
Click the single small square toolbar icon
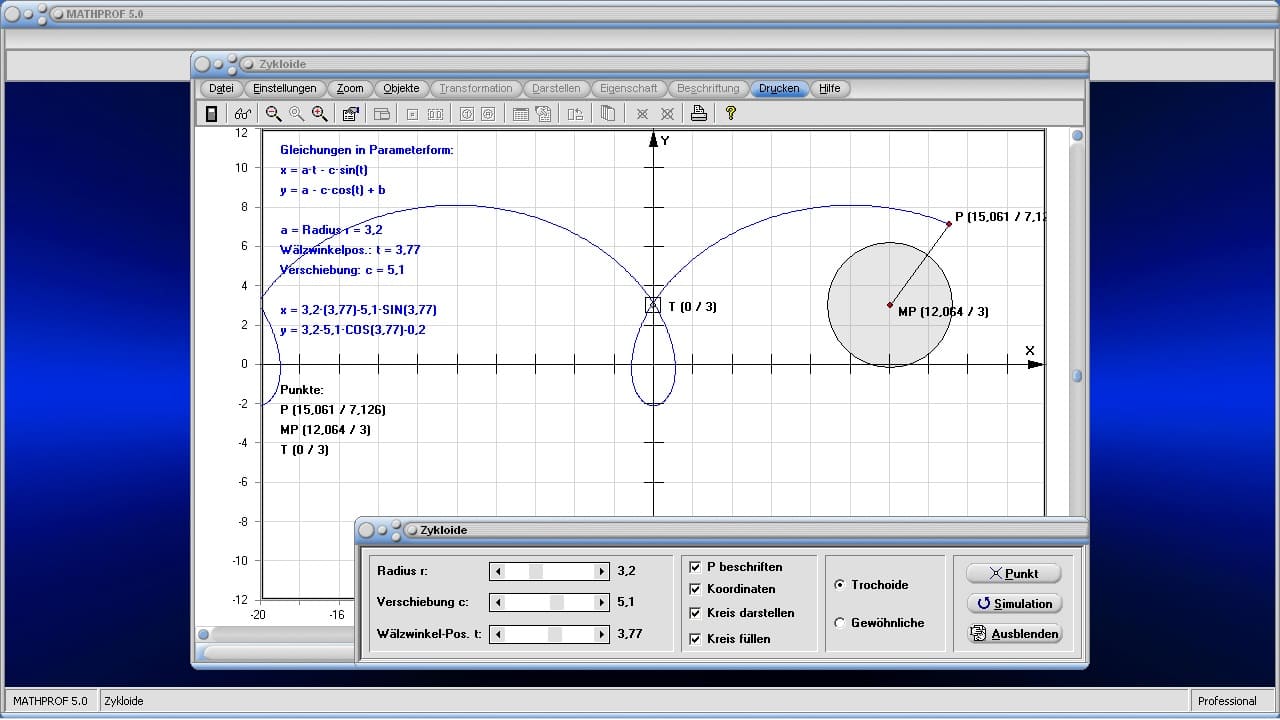click(412, 114)
